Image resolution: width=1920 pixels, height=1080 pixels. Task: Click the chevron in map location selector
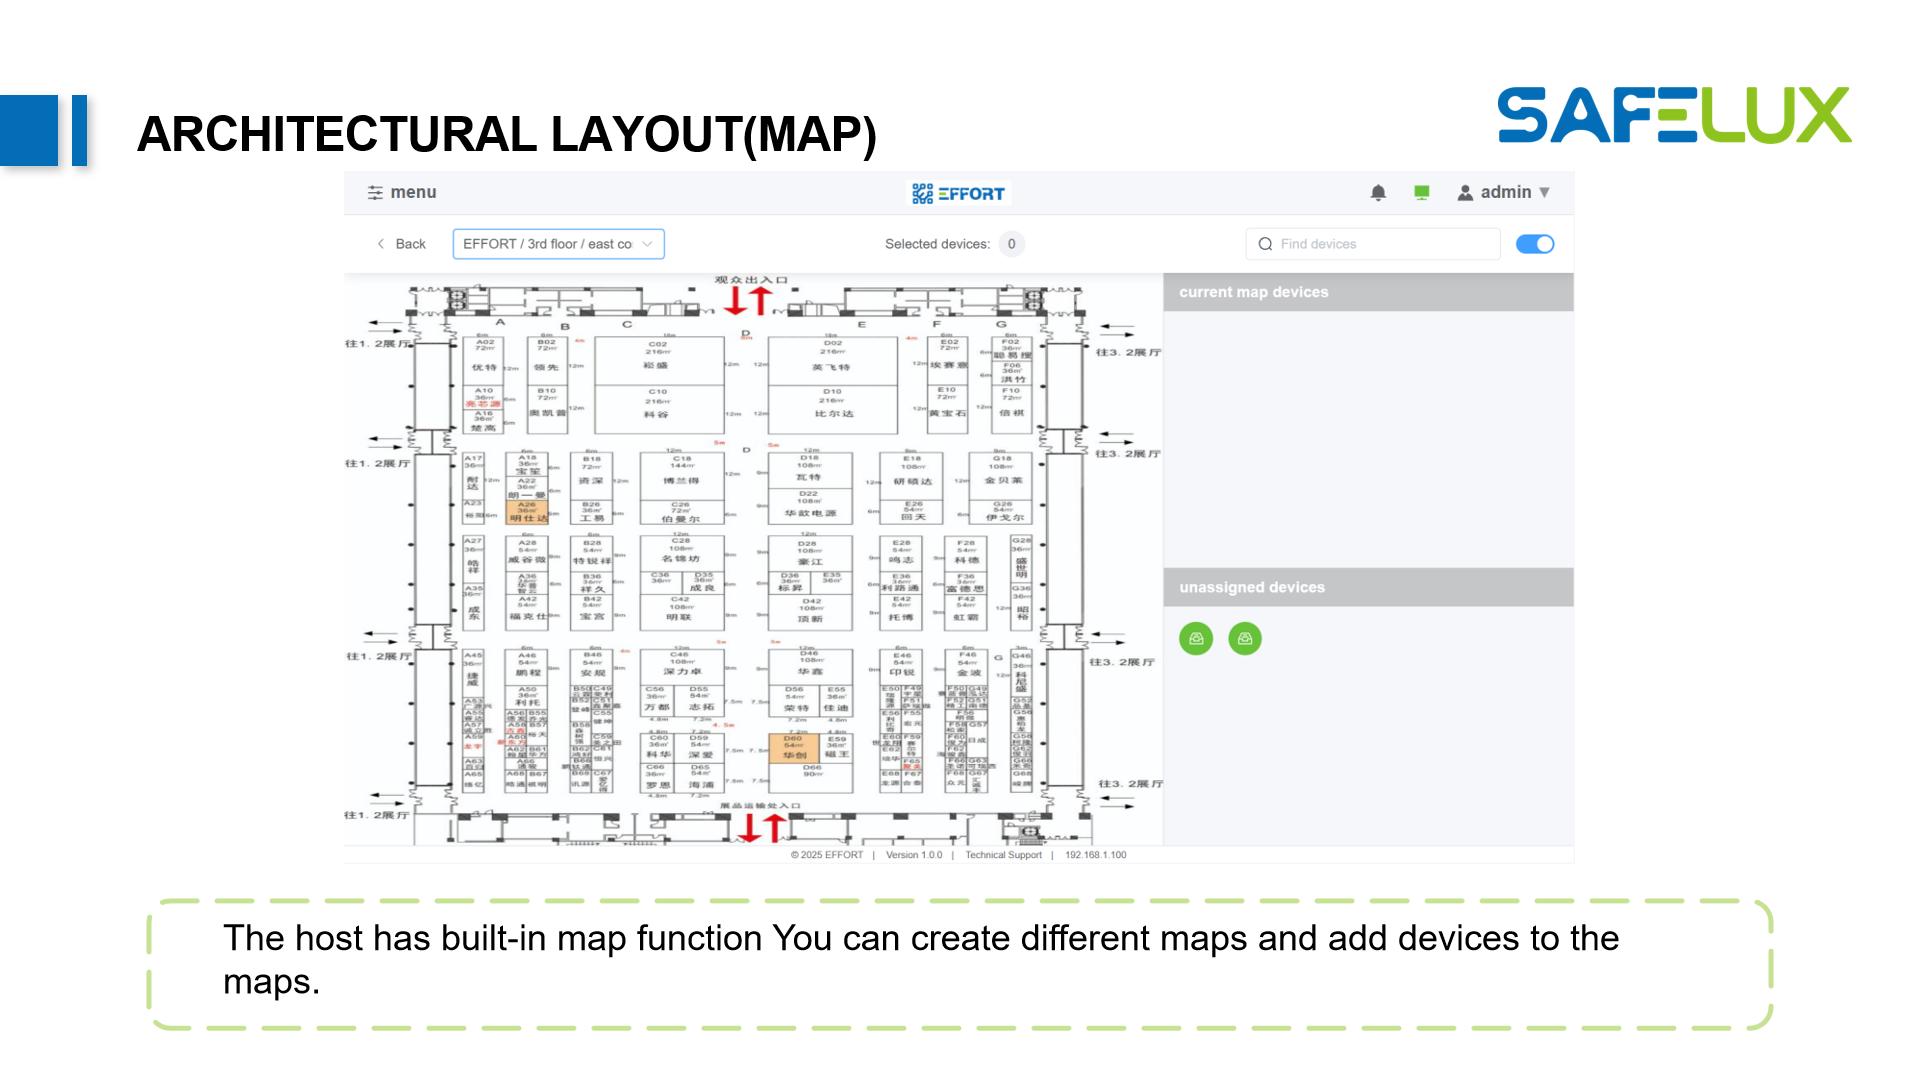pos(648,244)
